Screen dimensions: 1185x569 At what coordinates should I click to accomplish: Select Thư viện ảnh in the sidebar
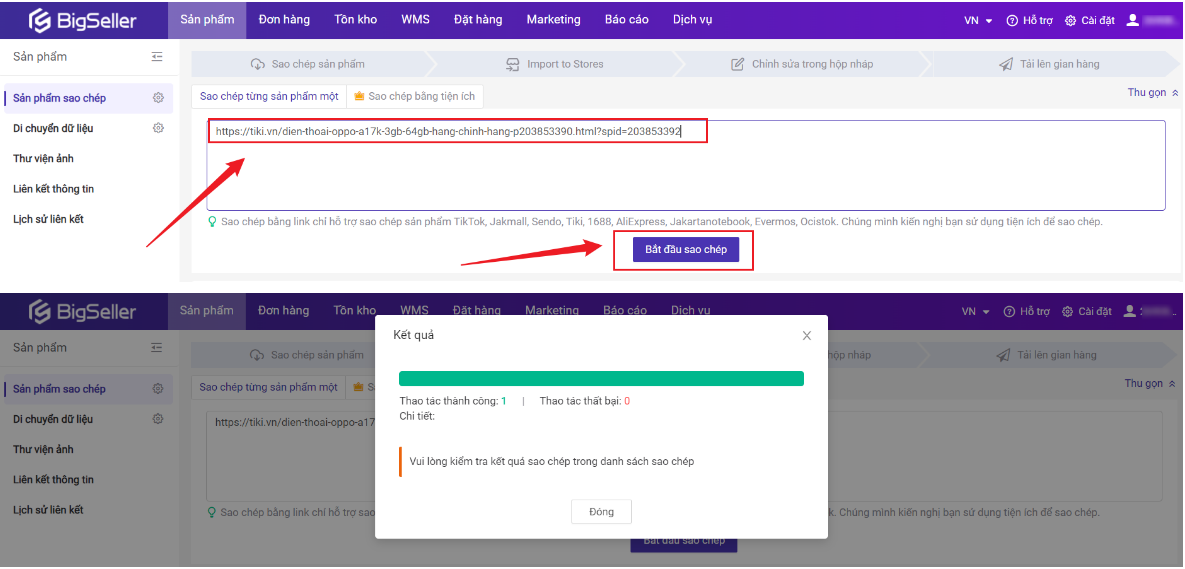(43, 158)
